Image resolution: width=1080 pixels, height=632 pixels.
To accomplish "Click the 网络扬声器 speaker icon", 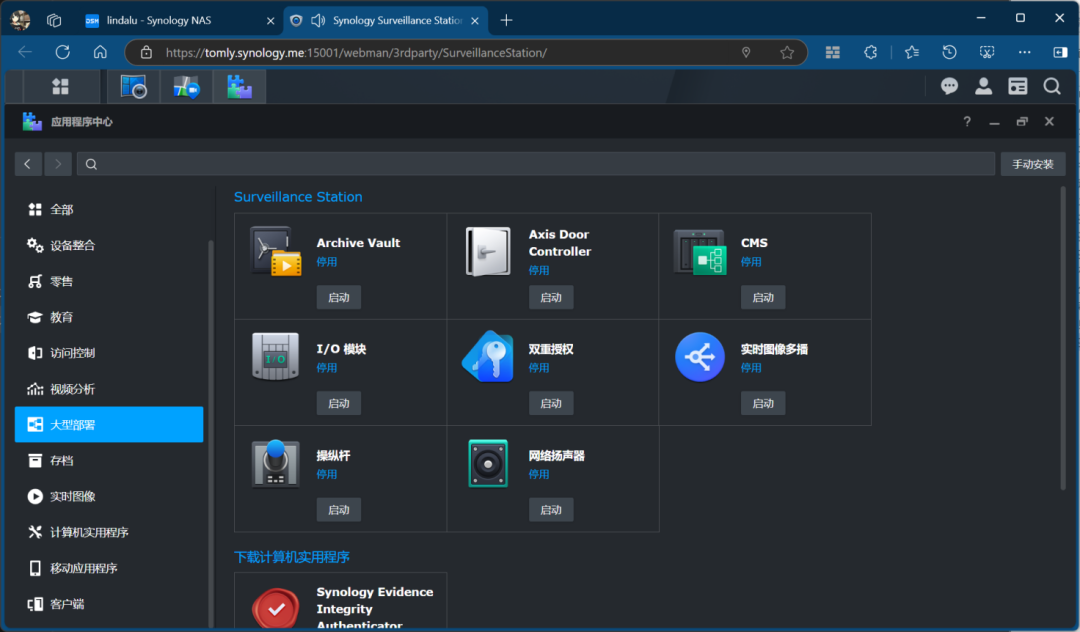I will (x=488, y=463).
